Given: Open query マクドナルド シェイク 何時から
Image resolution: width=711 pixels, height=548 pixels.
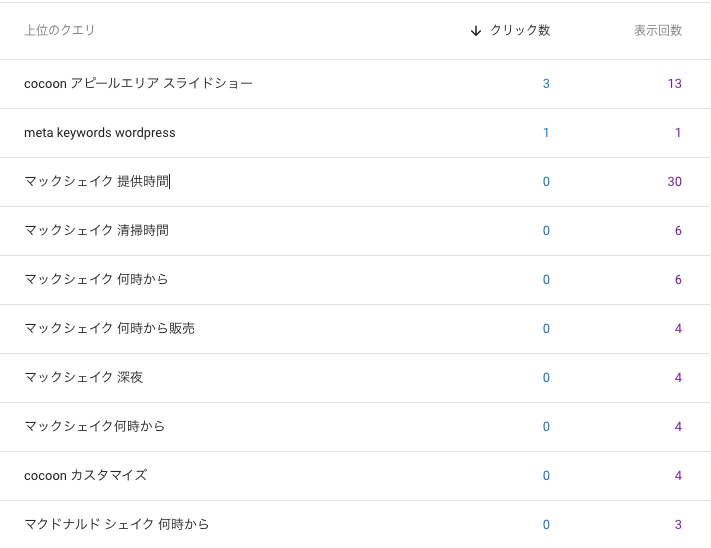Looking at the screenshot, I should 116,525.
